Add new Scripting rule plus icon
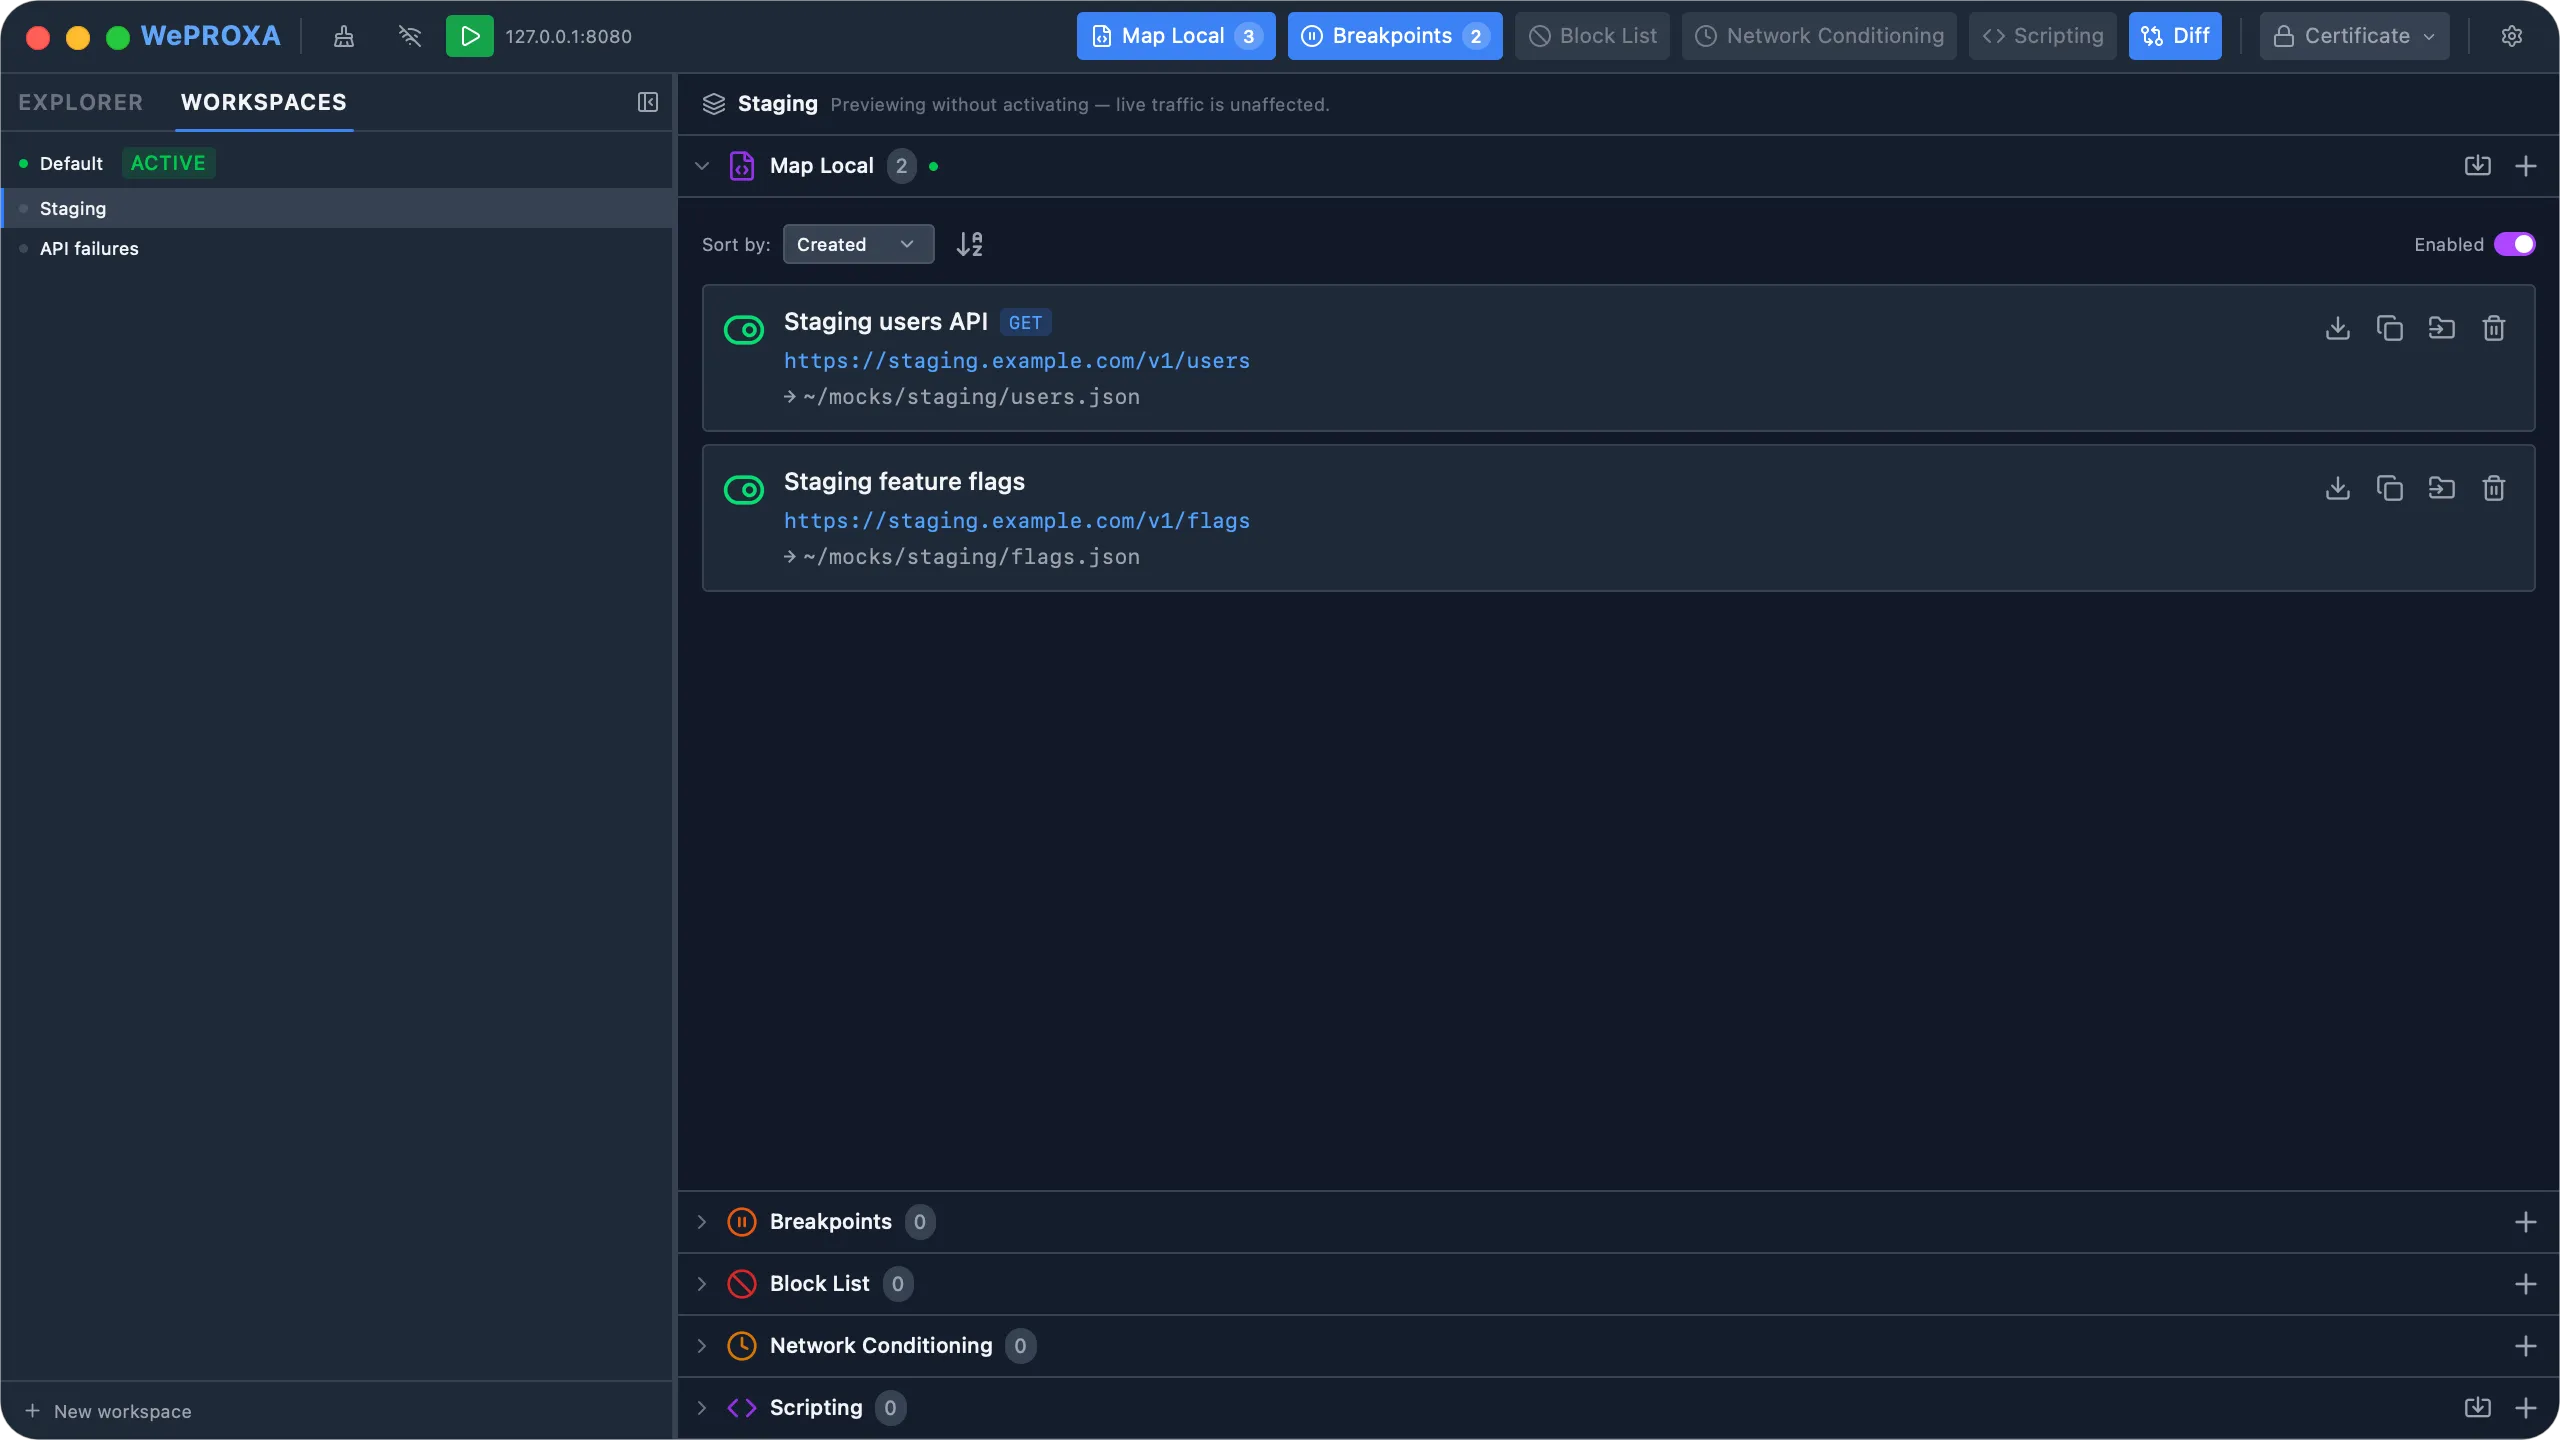 pyautogui.click(x=2525, y=1408)
